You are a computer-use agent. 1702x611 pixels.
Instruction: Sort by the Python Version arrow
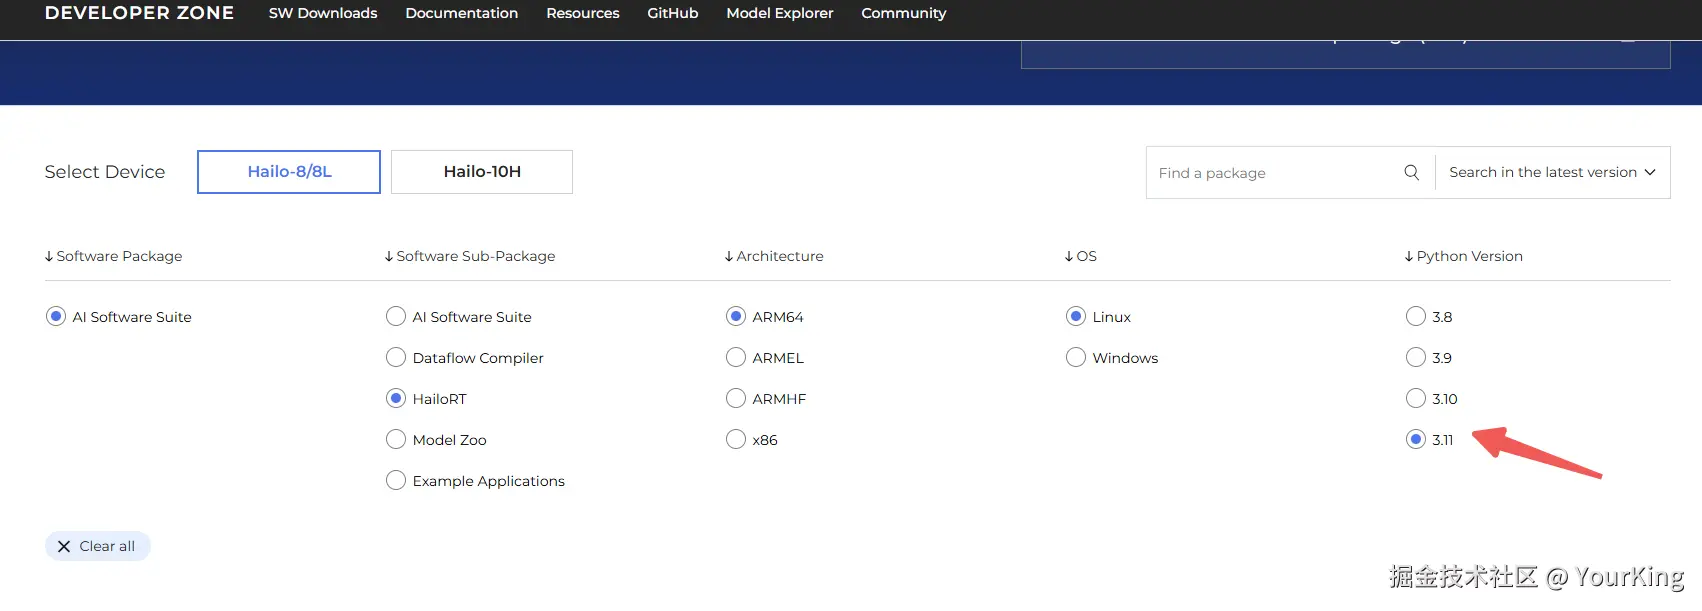pos(1409,256)
